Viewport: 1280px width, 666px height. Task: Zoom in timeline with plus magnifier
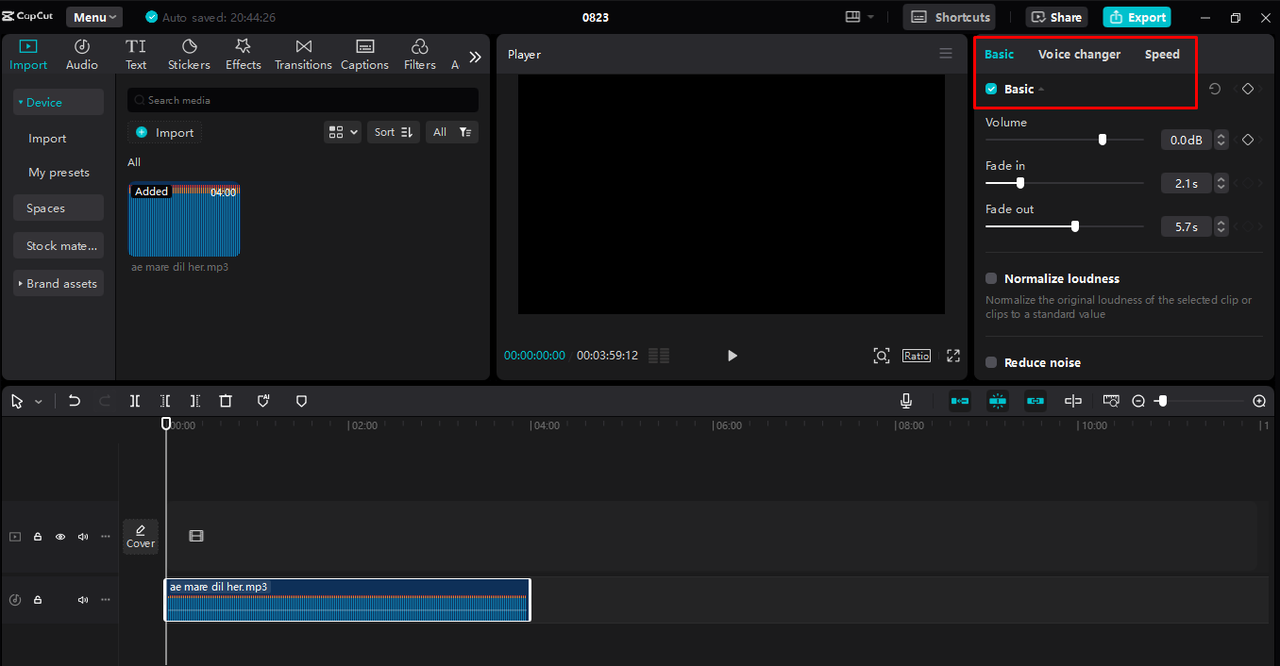[x=1259, y=401]
